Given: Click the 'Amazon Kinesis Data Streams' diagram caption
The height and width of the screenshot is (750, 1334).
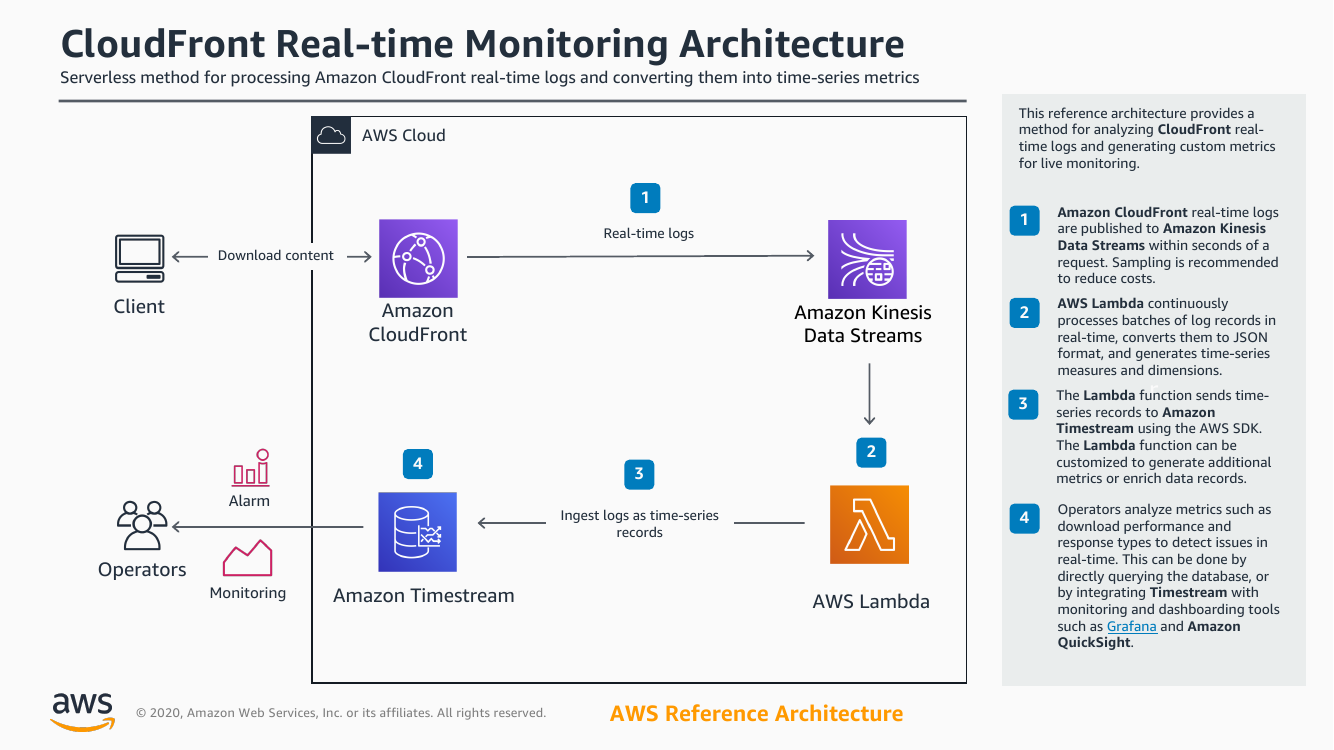Looking at the screenshot, I should [x=863, y=324].
